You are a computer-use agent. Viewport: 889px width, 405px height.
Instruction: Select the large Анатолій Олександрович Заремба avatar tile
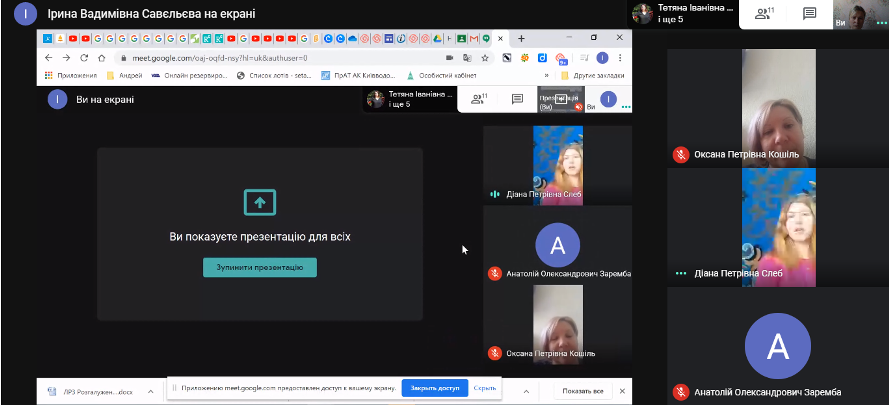[x=778, y=346]
